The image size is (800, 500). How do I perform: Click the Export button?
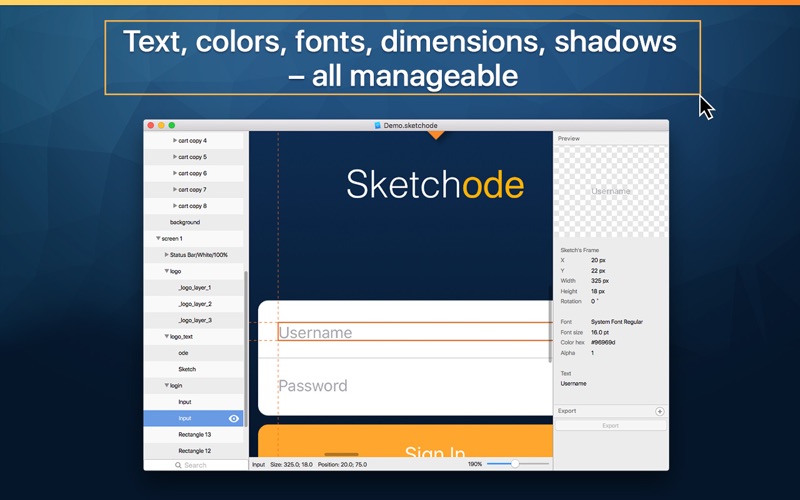(x=611, y=426)
